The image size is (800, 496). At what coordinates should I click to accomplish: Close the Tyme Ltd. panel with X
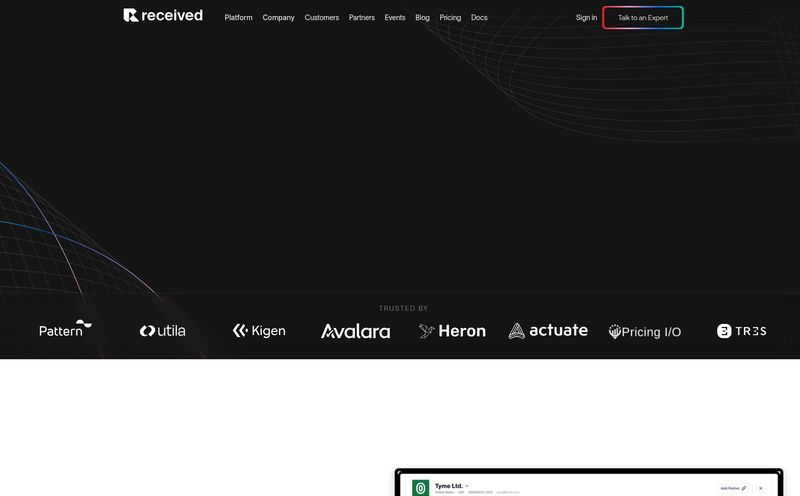(x=760, y=488)
